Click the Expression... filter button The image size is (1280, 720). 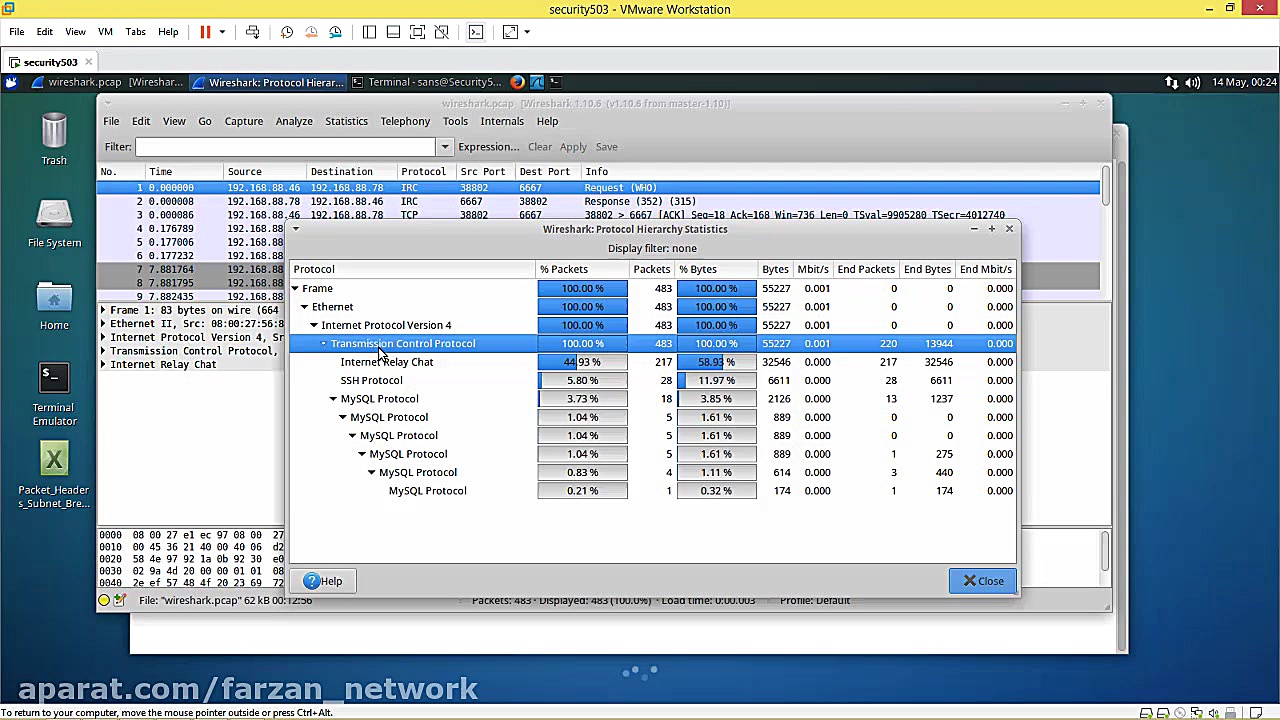point(488,147)
